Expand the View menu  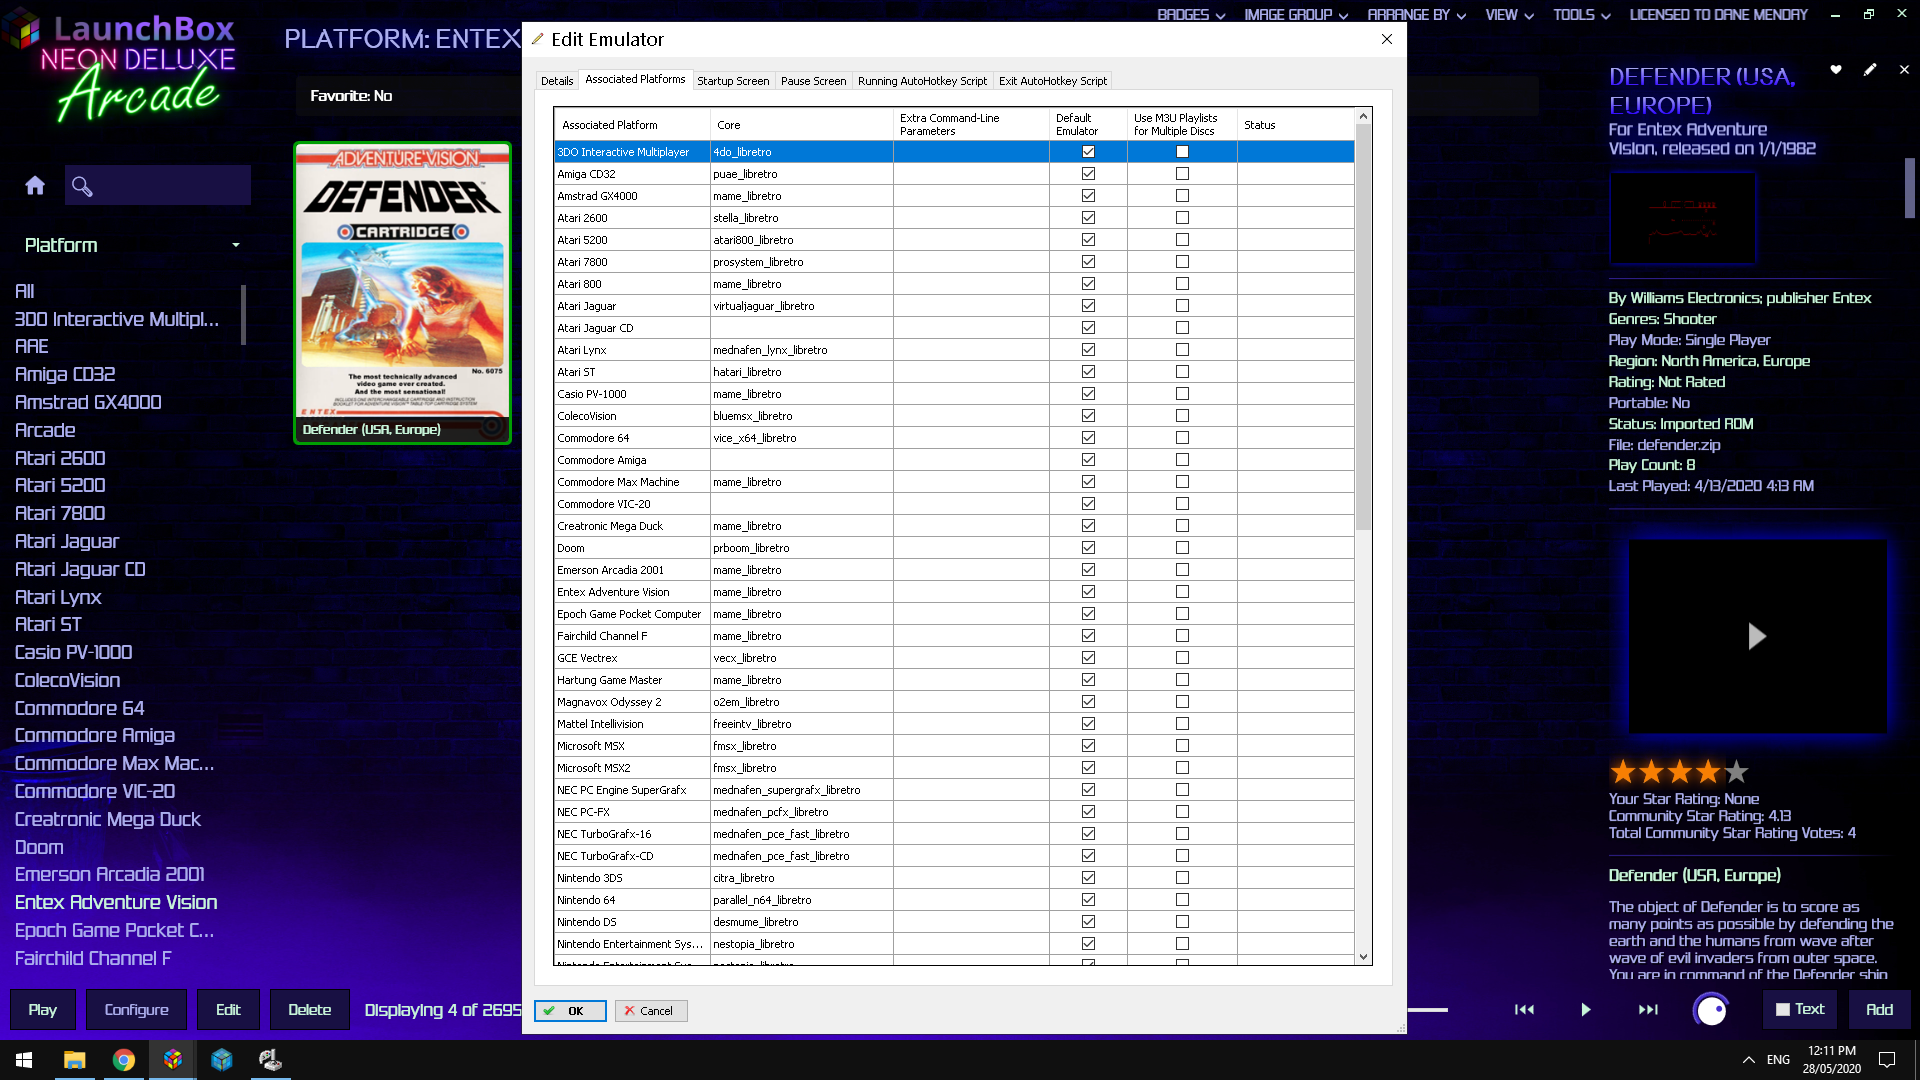pos(1509,15)
